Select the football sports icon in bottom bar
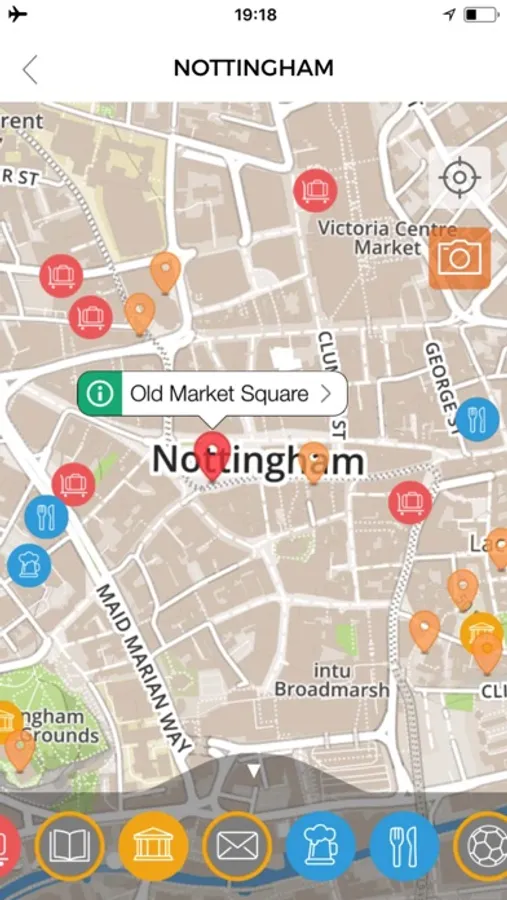Screen dimensions: 507x900 point(482,846)
